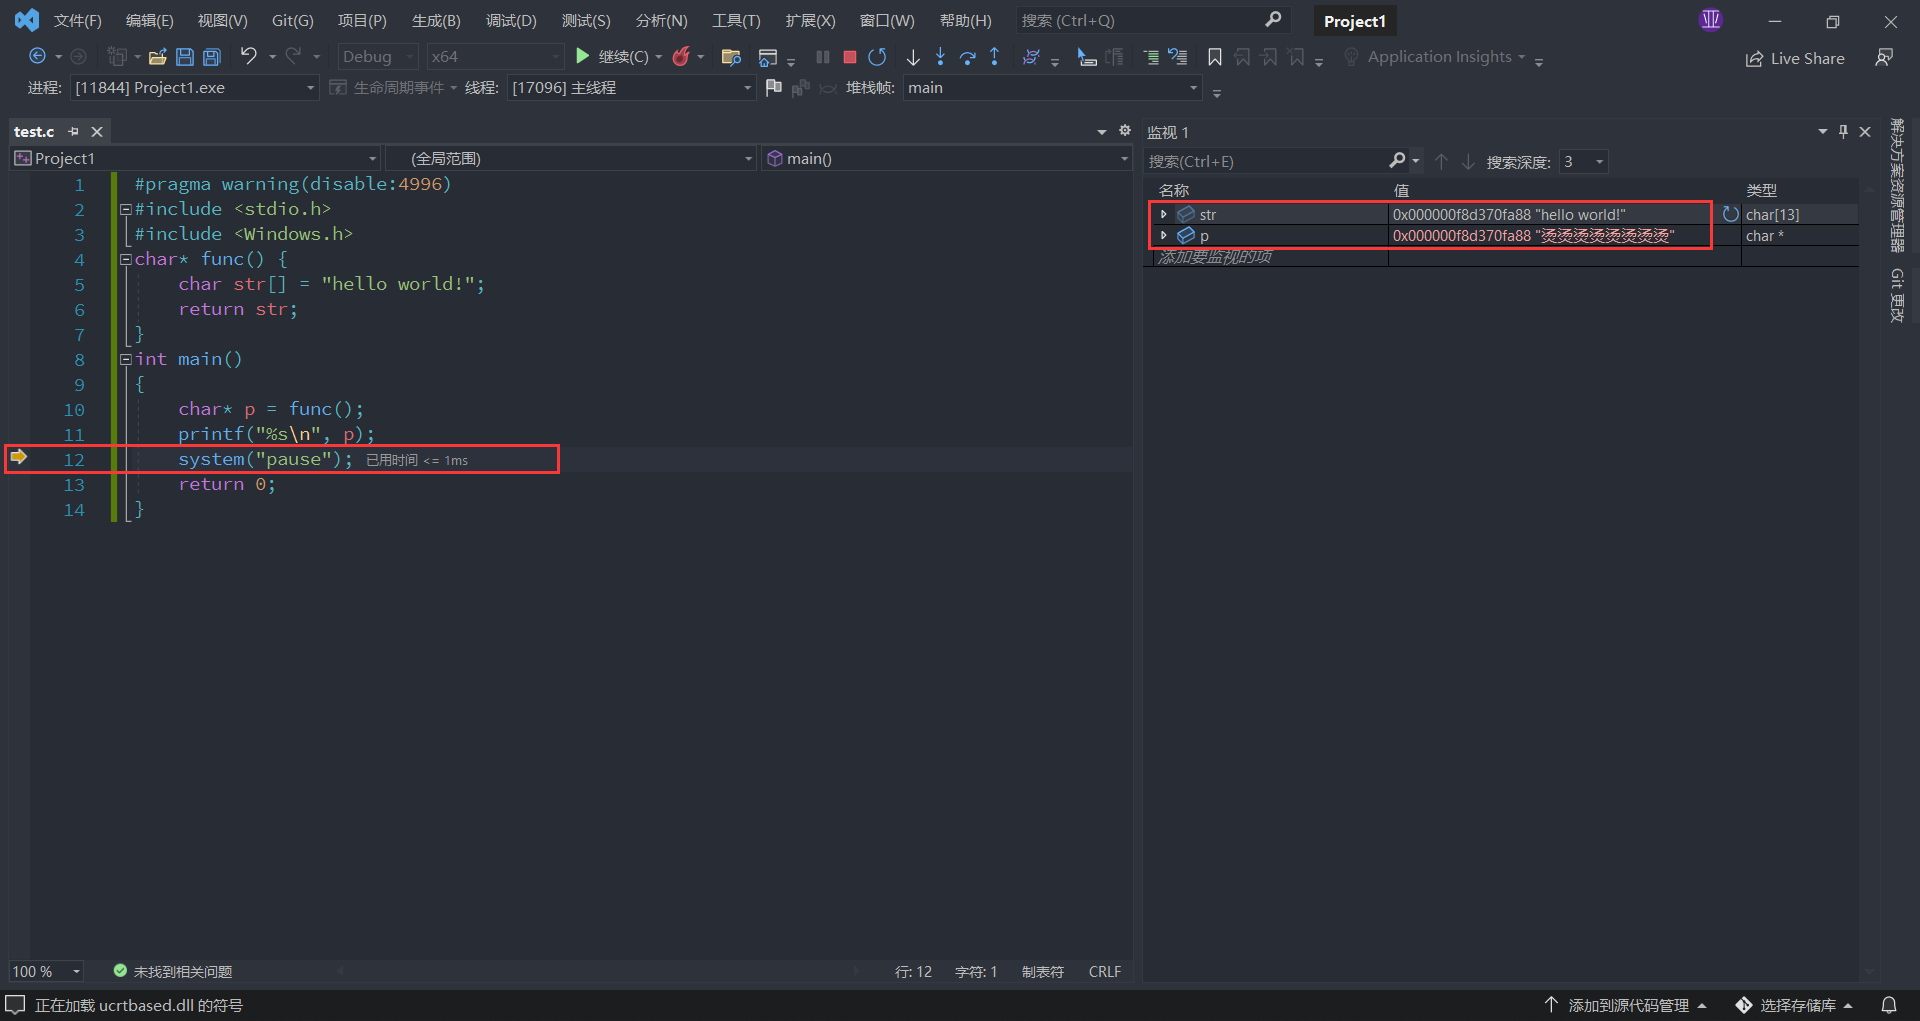Open the notifications bell in the status bar
1920x1021 pixels.
click(1888, 1004)
